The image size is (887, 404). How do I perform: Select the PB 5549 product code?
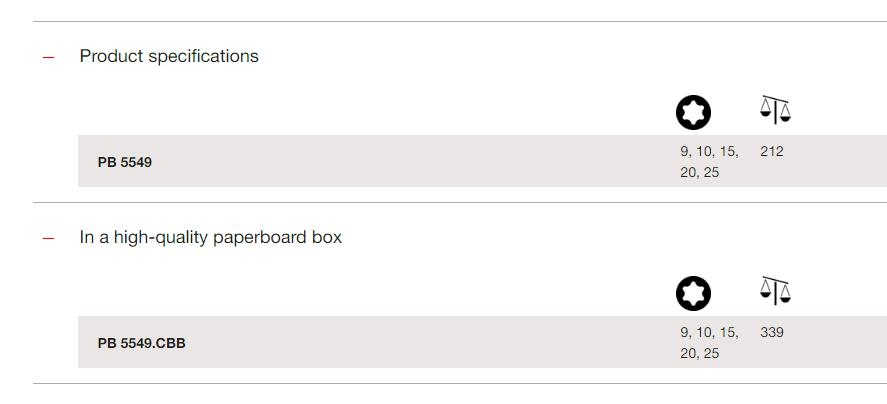[124, 162]
